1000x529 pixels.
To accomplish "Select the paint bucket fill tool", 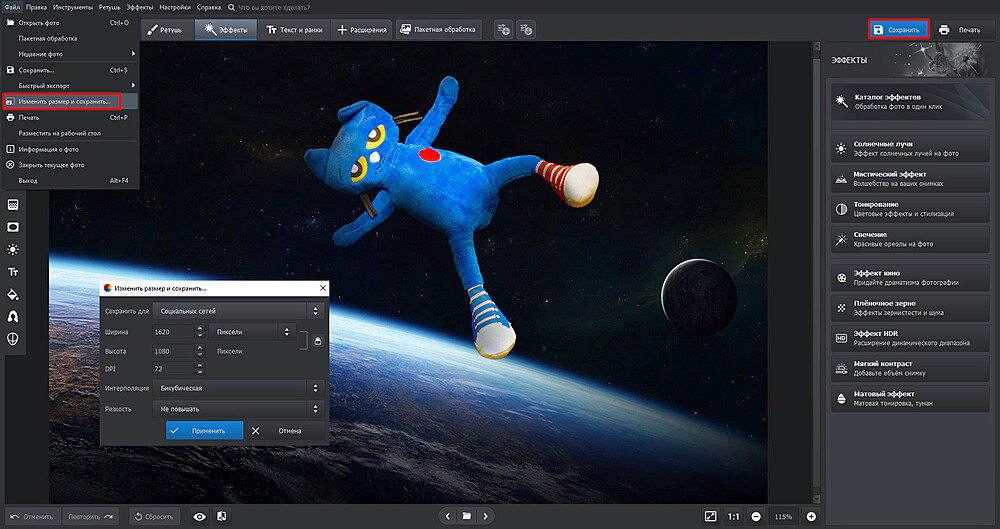I will [x=13, y=294].
